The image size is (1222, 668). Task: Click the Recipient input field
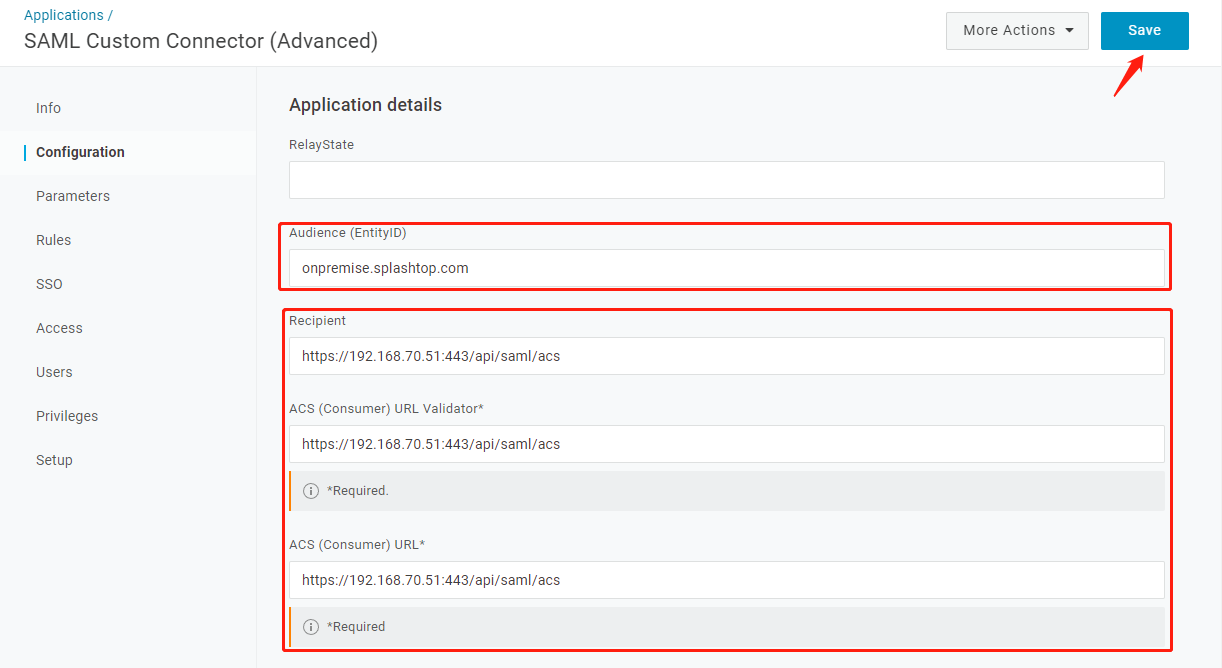727,356
